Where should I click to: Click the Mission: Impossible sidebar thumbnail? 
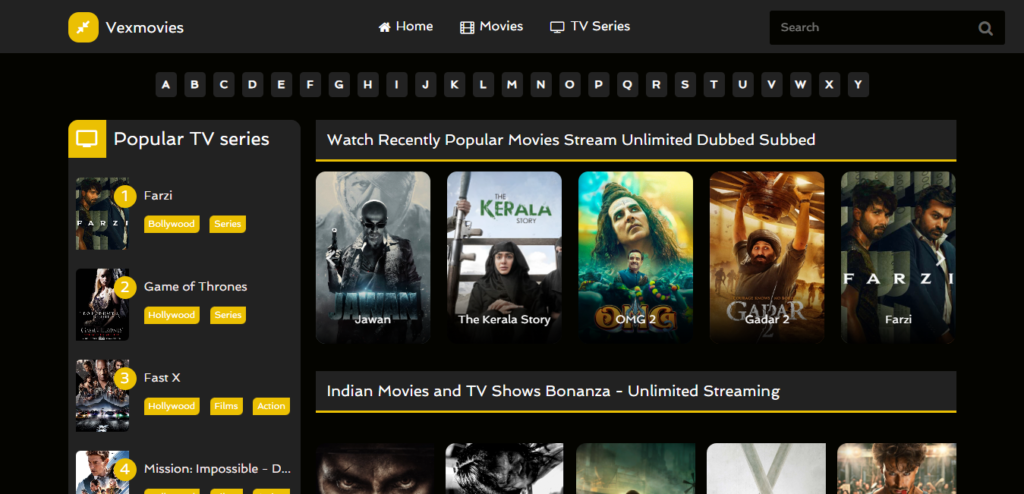[102, 472]
